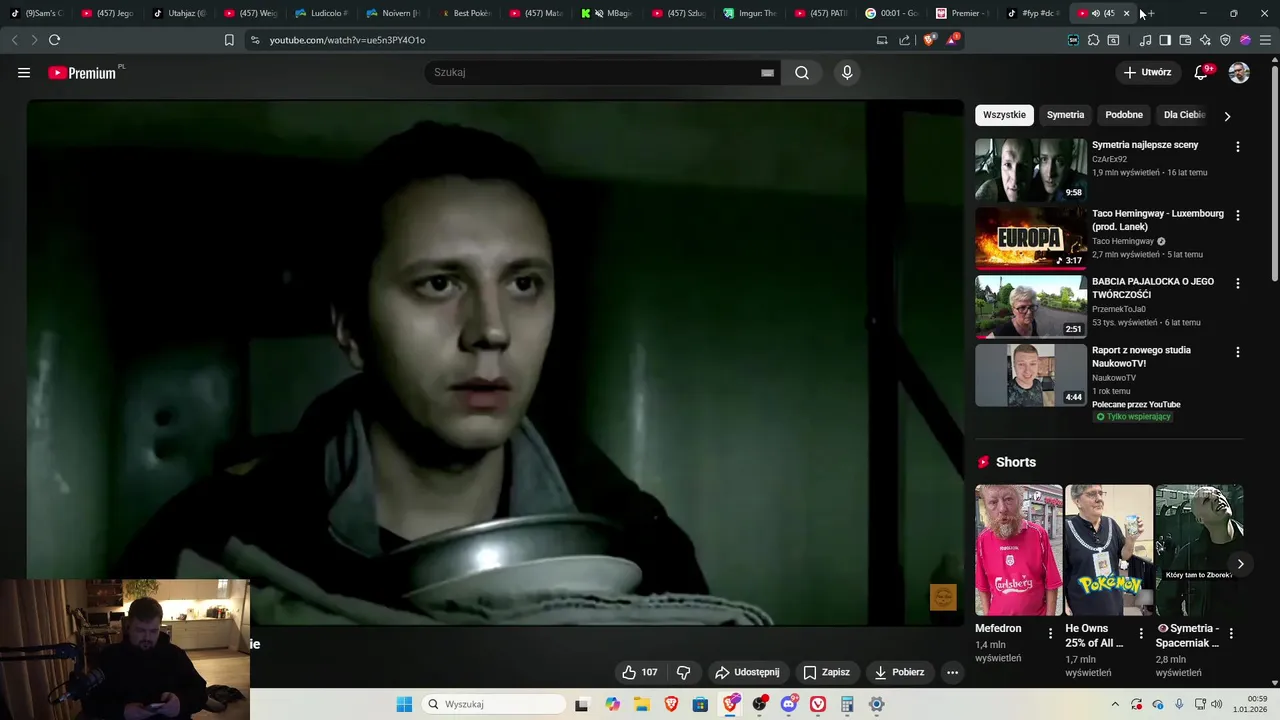Screen dimensions: 1280x720
Task: Open options for Raport z nowego studia
Action: pos(1237,352)
